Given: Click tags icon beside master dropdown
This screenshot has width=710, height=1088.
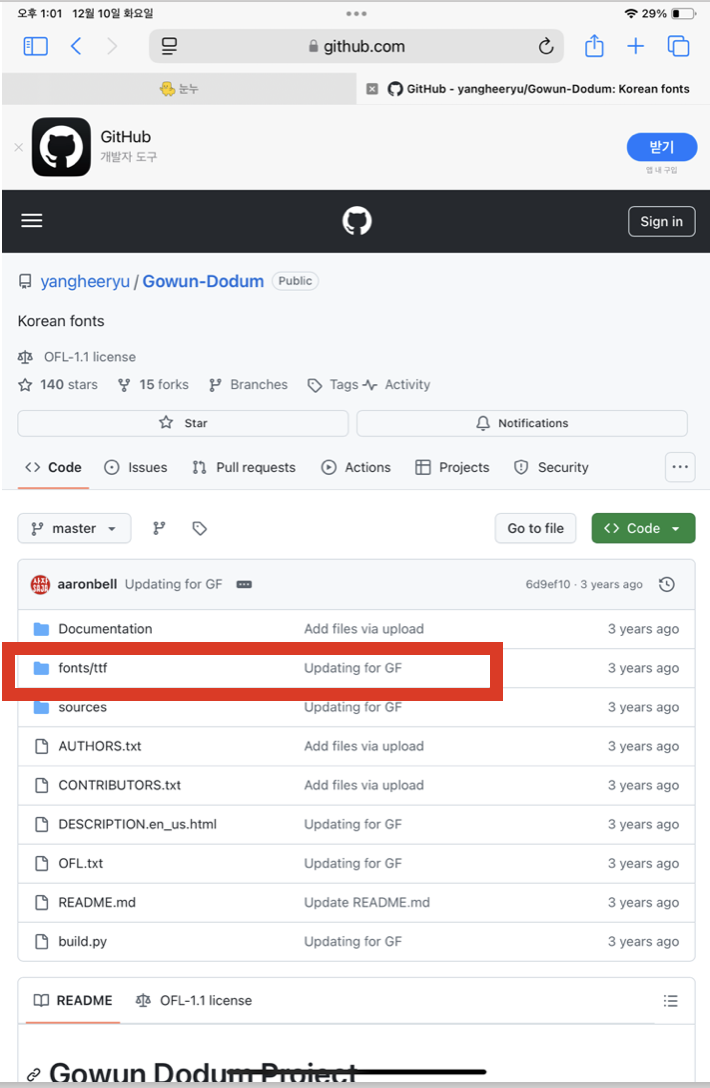Looking at the screenshot, I should pyautogui.click(x=200, y=529).
